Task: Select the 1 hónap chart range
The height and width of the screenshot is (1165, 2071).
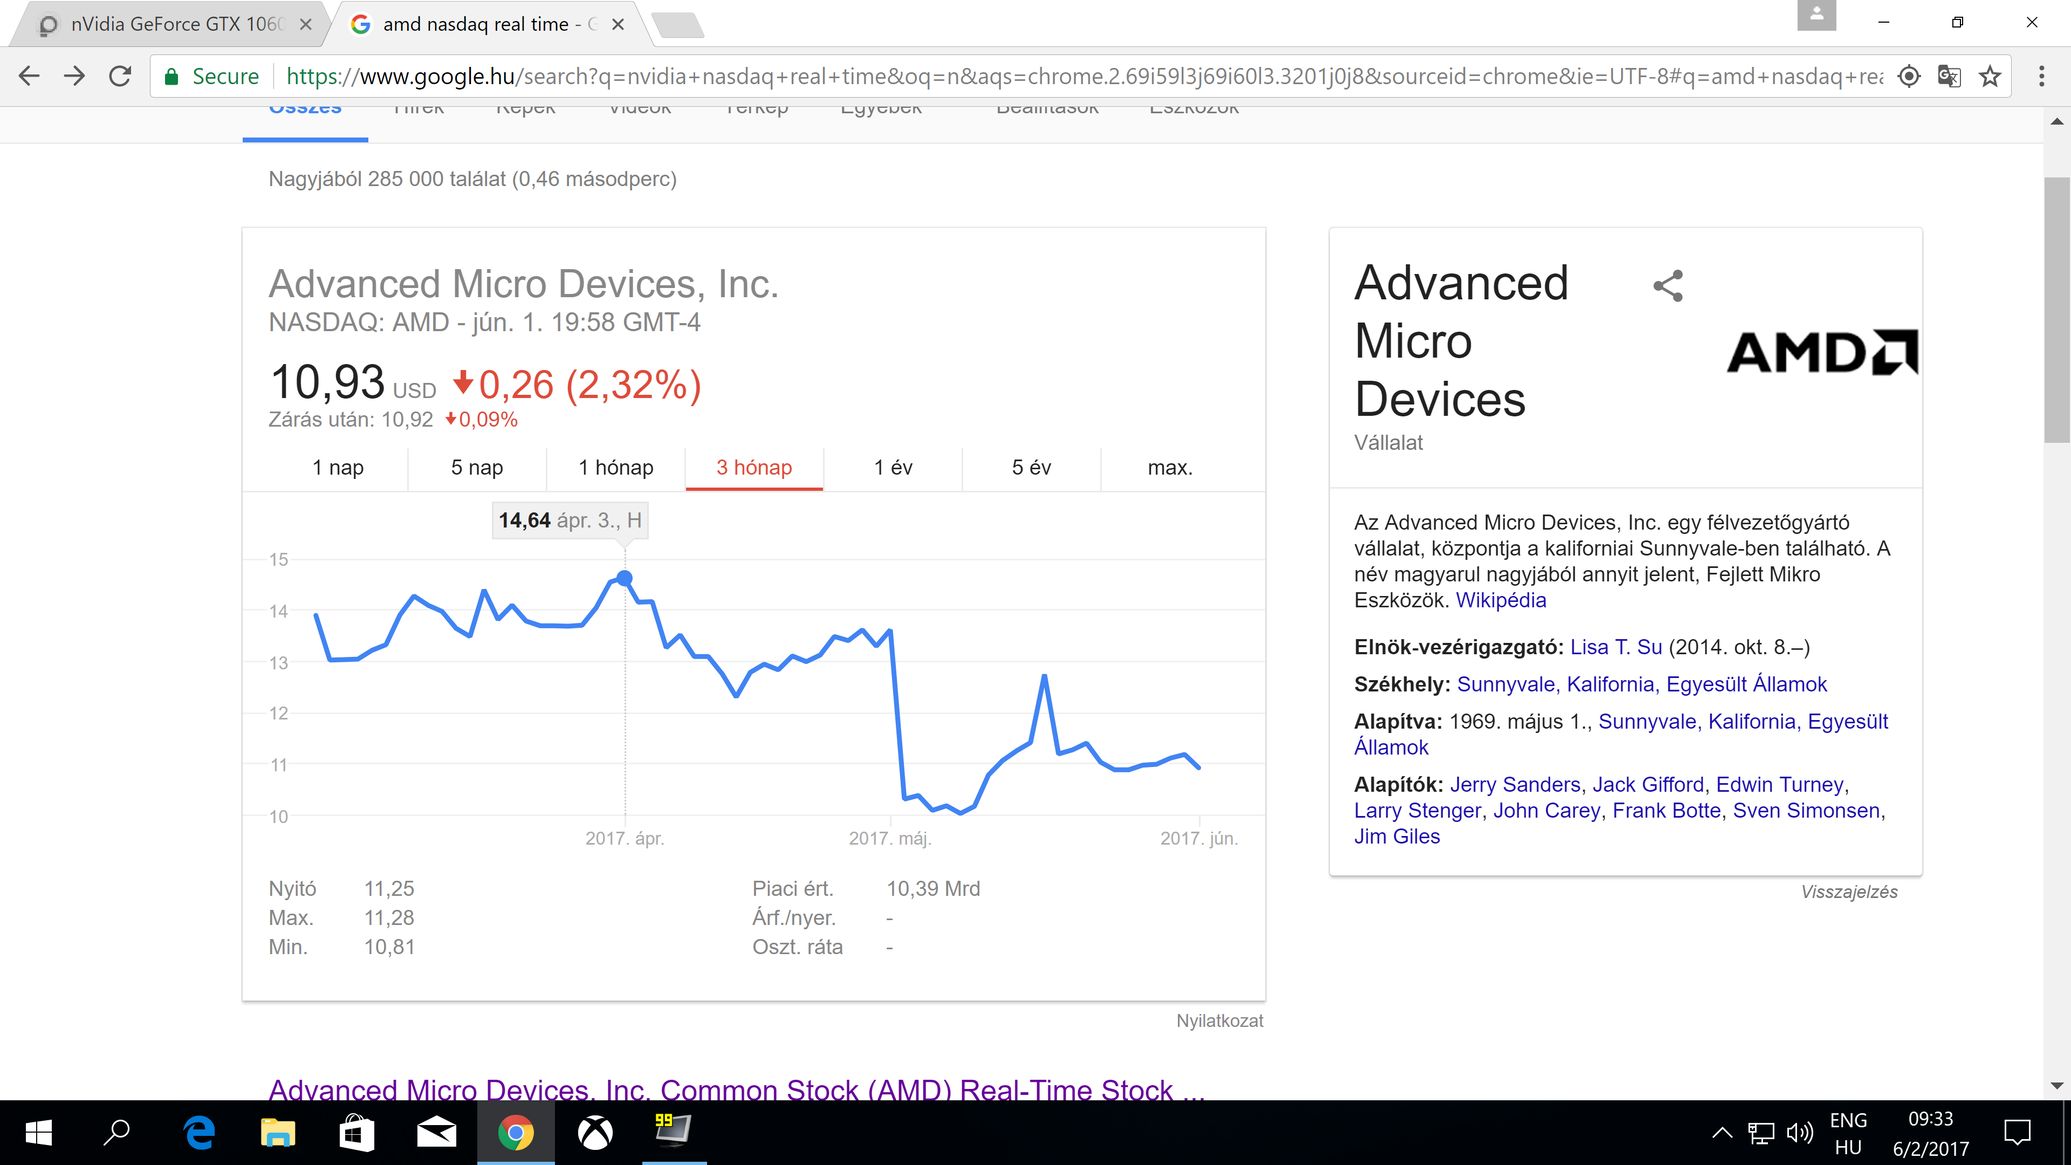Action: (616, 468)
